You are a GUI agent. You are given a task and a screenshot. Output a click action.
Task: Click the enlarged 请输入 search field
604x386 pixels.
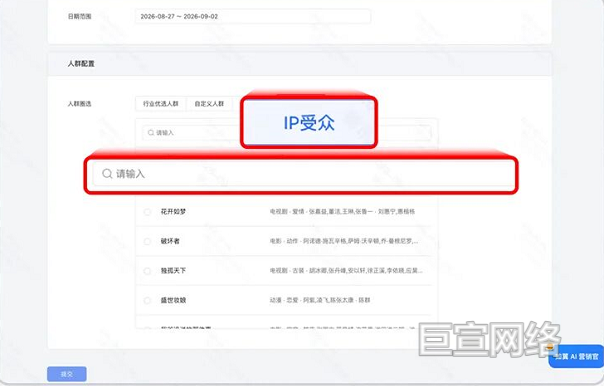(x=302, y=174)
